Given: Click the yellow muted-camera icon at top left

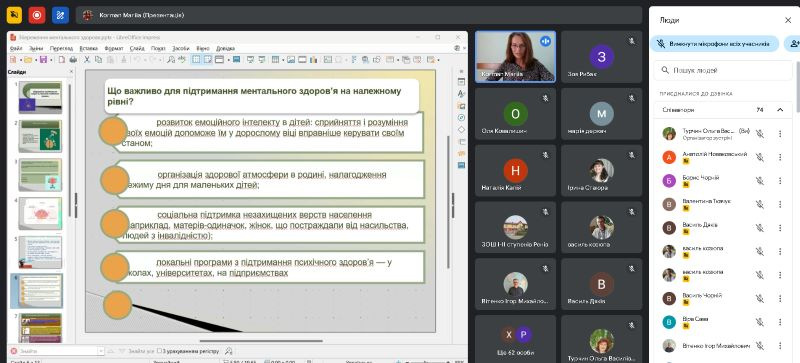Looking at the screenshot, I should pos(14,15).
